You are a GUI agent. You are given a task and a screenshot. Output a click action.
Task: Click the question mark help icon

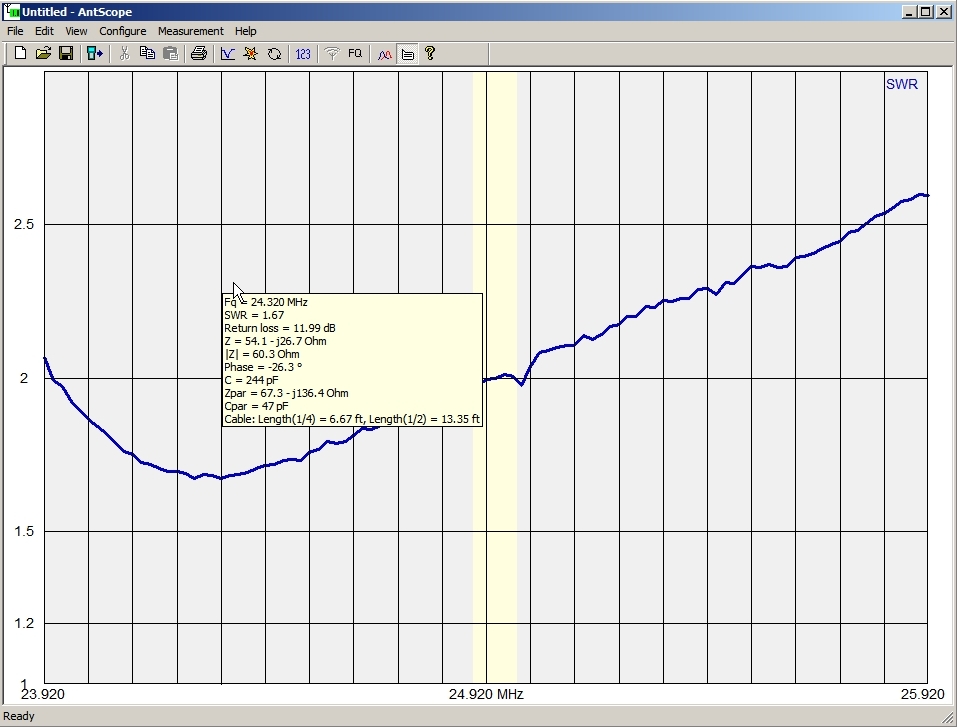[x=430, y=54]
